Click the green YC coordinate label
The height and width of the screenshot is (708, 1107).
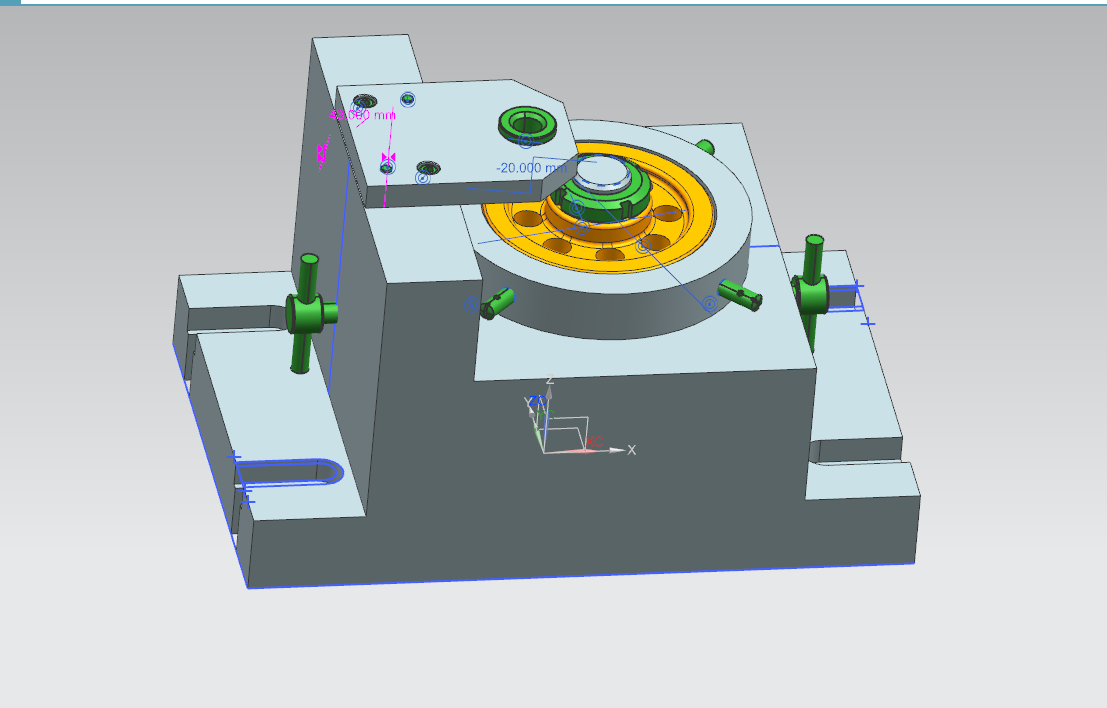(548, 416)
